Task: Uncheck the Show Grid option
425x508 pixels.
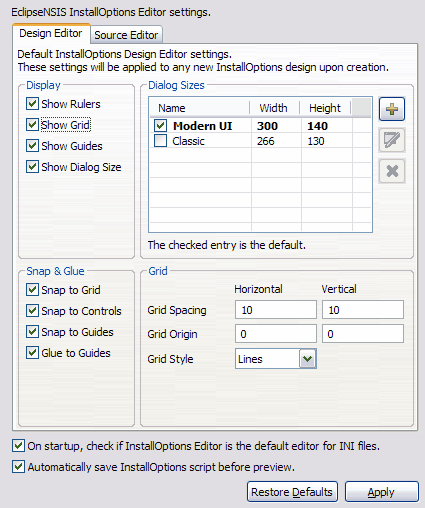Action: tap(32, 125)
